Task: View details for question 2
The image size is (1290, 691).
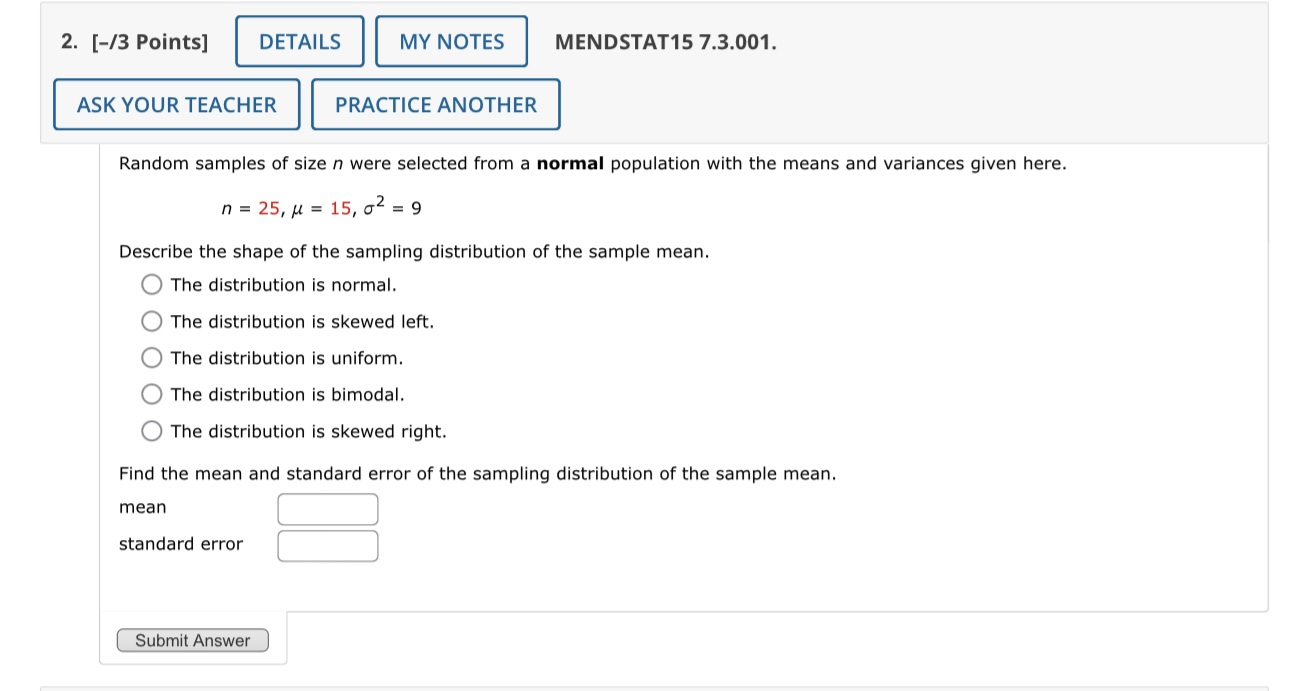Action: [299, 41]
